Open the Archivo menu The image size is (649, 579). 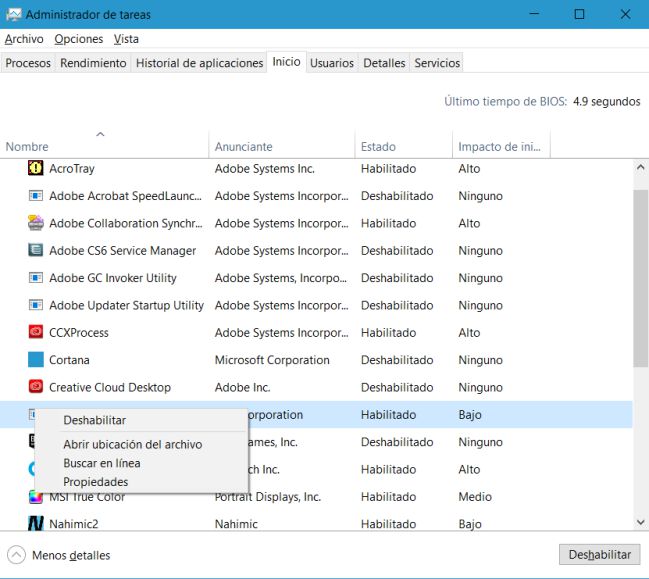tap(24, 39)
